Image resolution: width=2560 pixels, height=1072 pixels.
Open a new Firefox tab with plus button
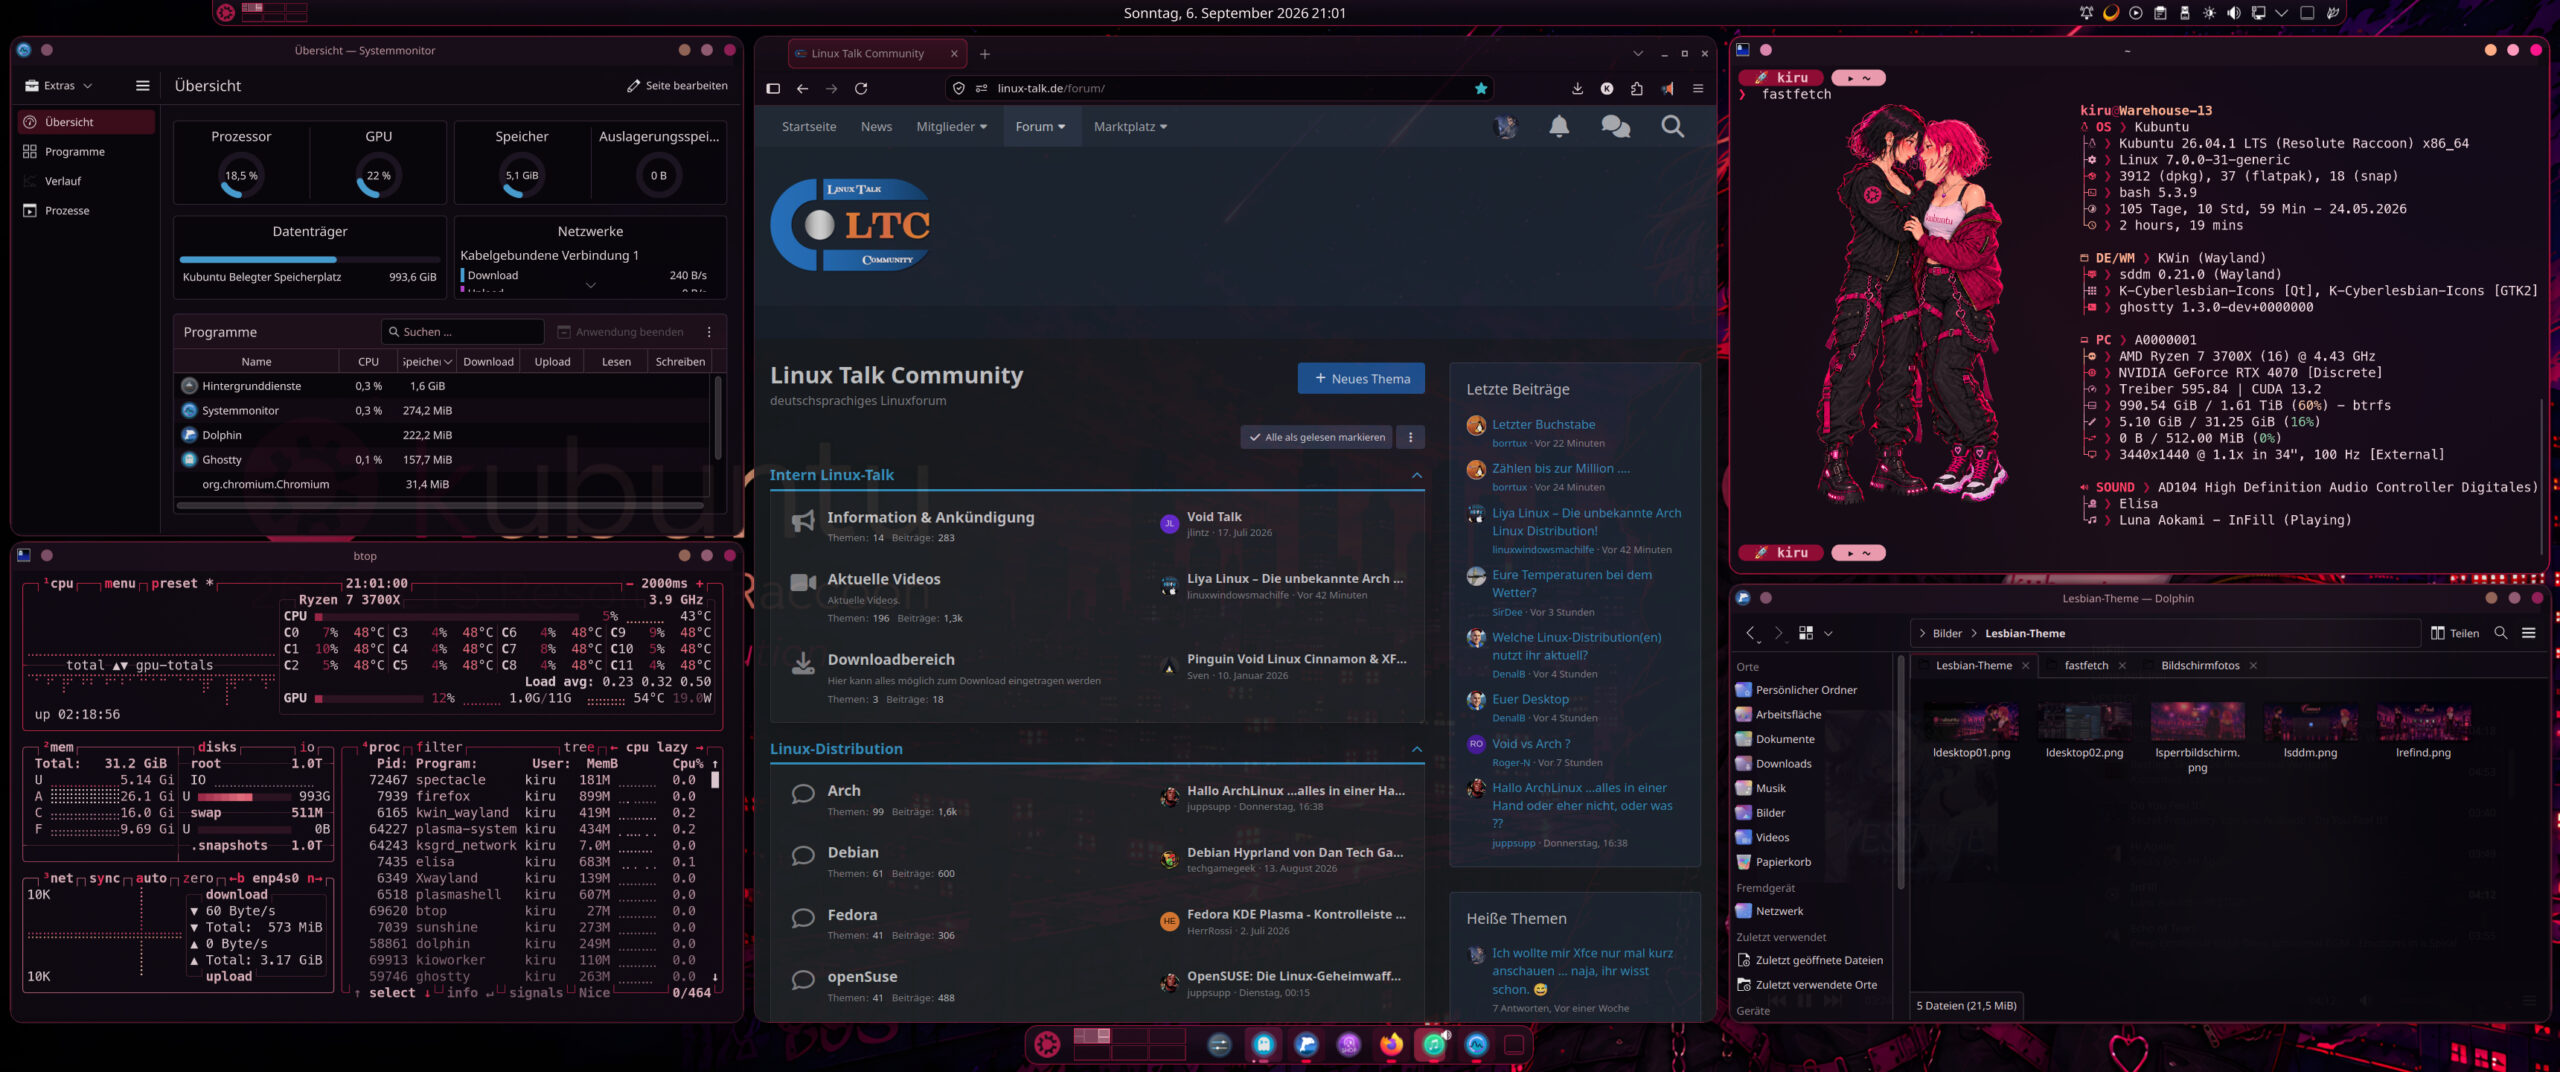click(x=985, y=54)
